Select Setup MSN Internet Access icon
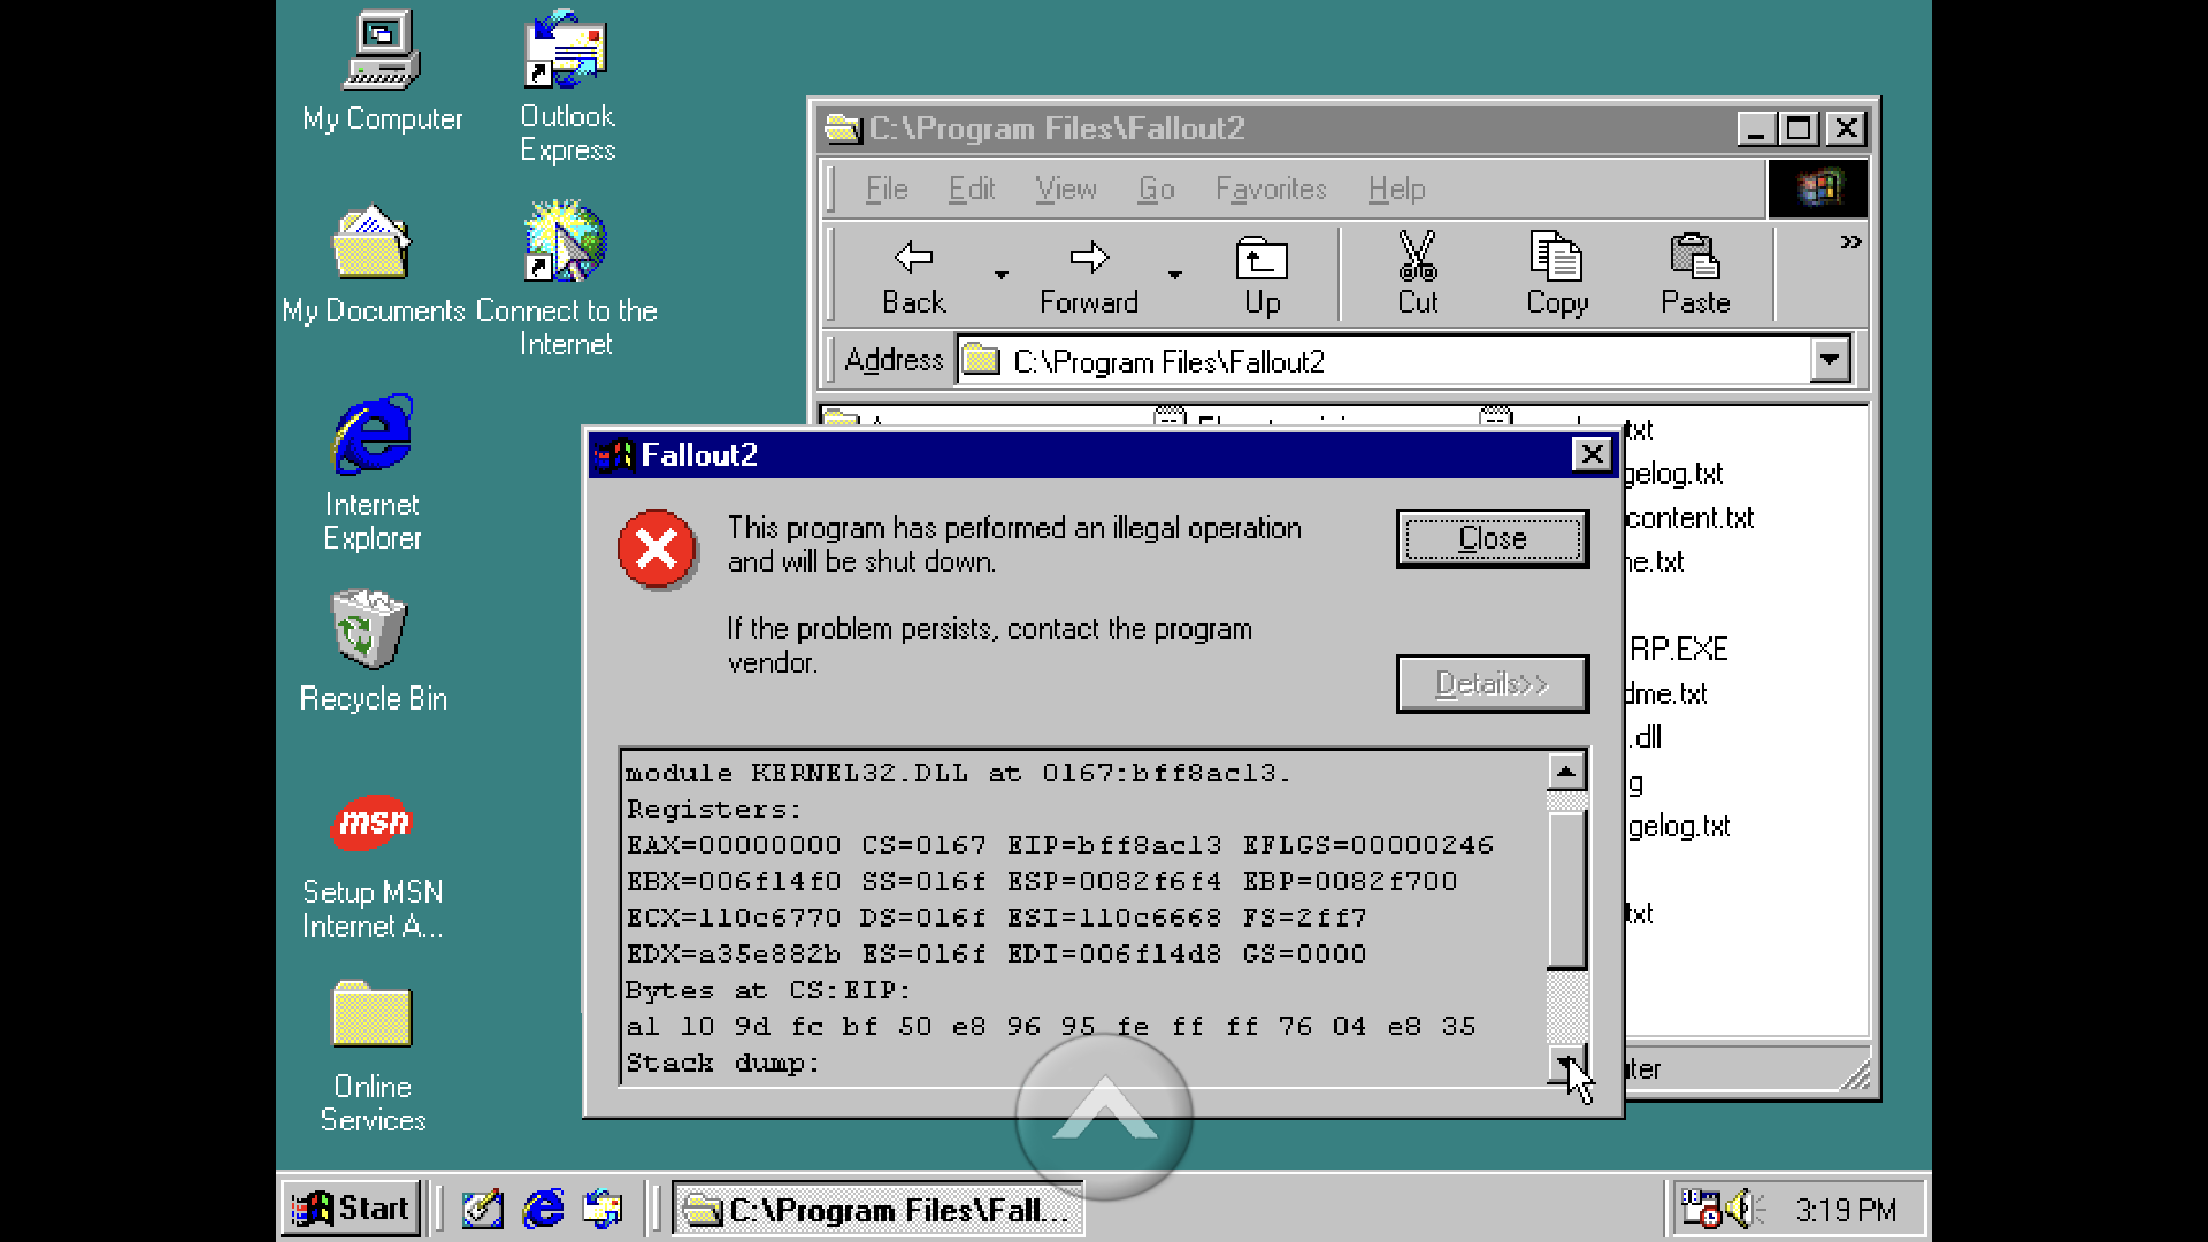 coord(372,867)
